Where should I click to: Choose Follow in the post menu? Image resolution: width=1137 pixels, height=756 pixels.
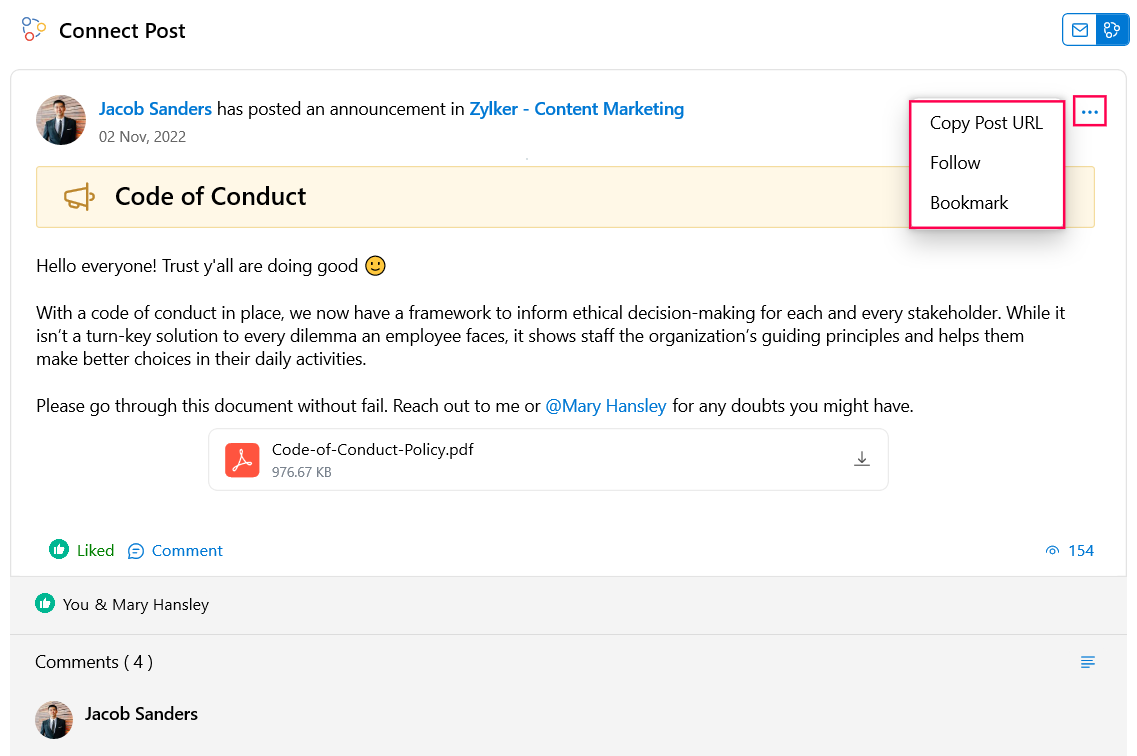tap(955, 163)
